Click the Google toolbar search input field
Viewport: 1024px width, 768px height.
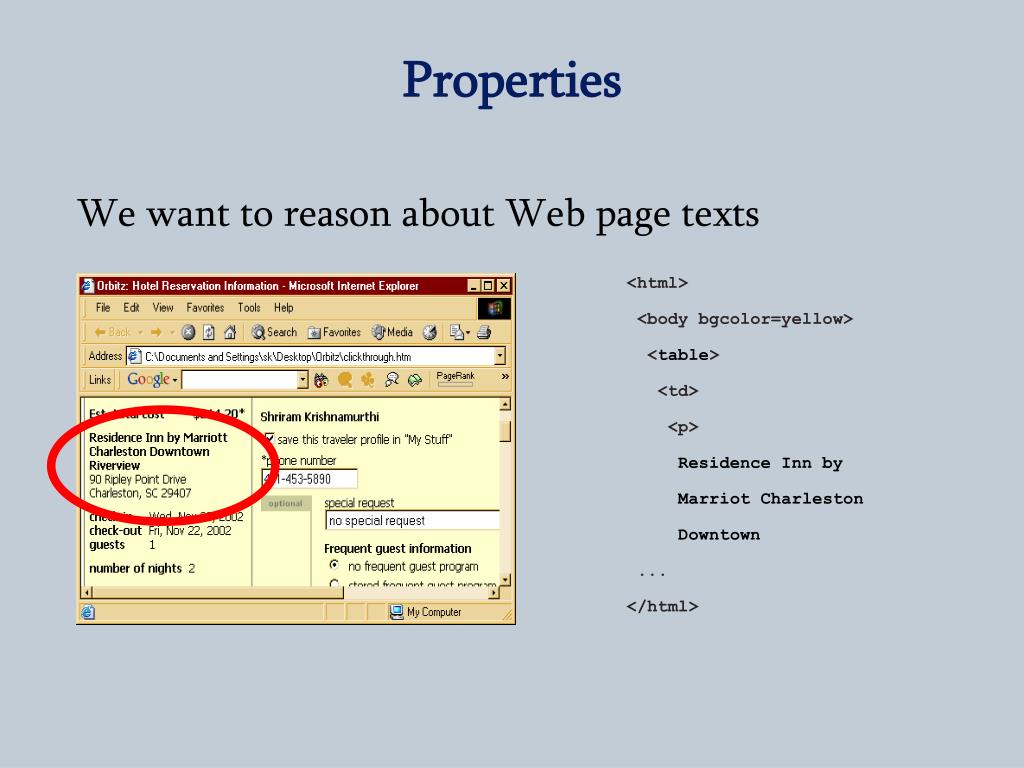click(239, 379)
